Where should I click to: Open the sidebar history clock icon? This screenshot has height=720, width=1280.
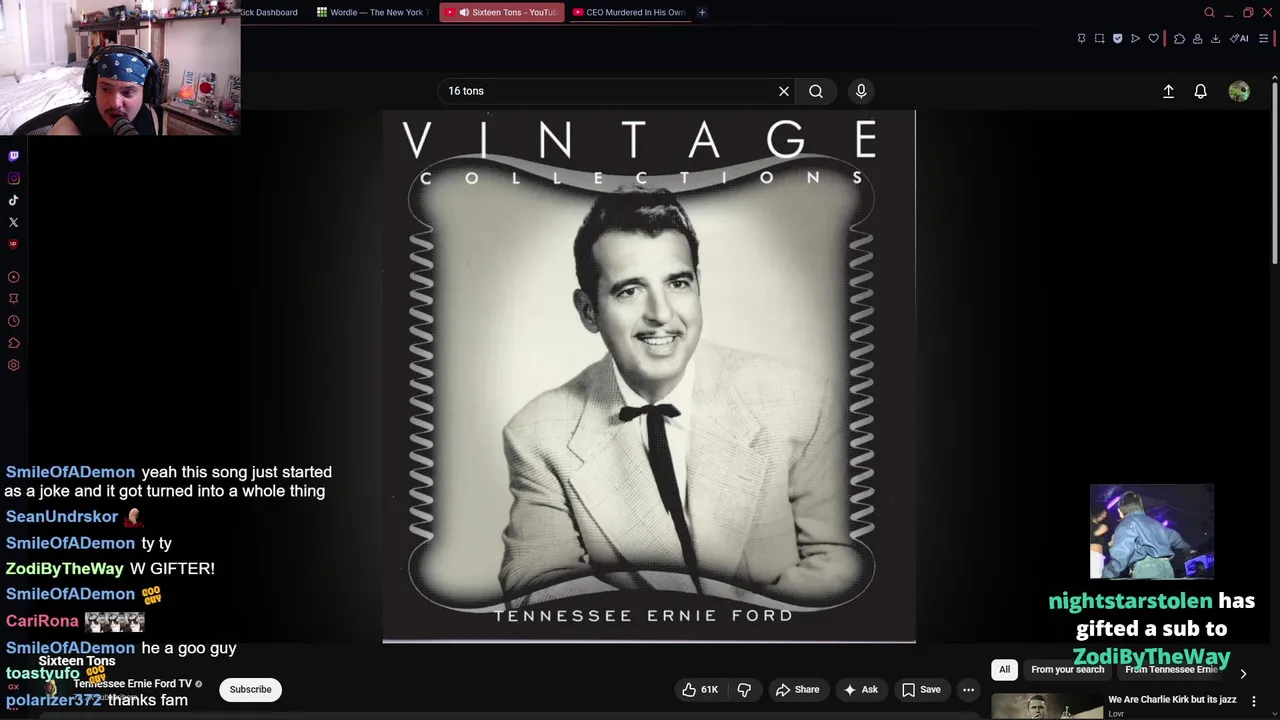coord(14,321)
